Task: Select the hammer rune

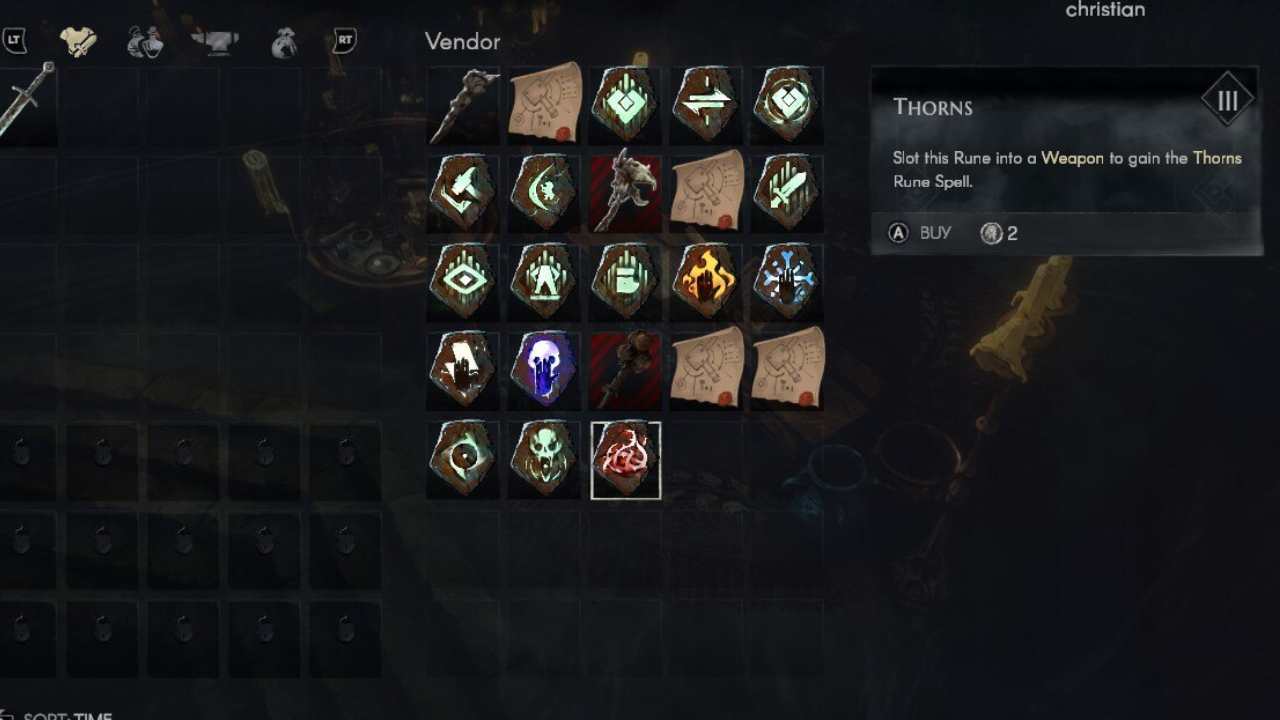Action: pyautogui.click(x=464, y=192)
